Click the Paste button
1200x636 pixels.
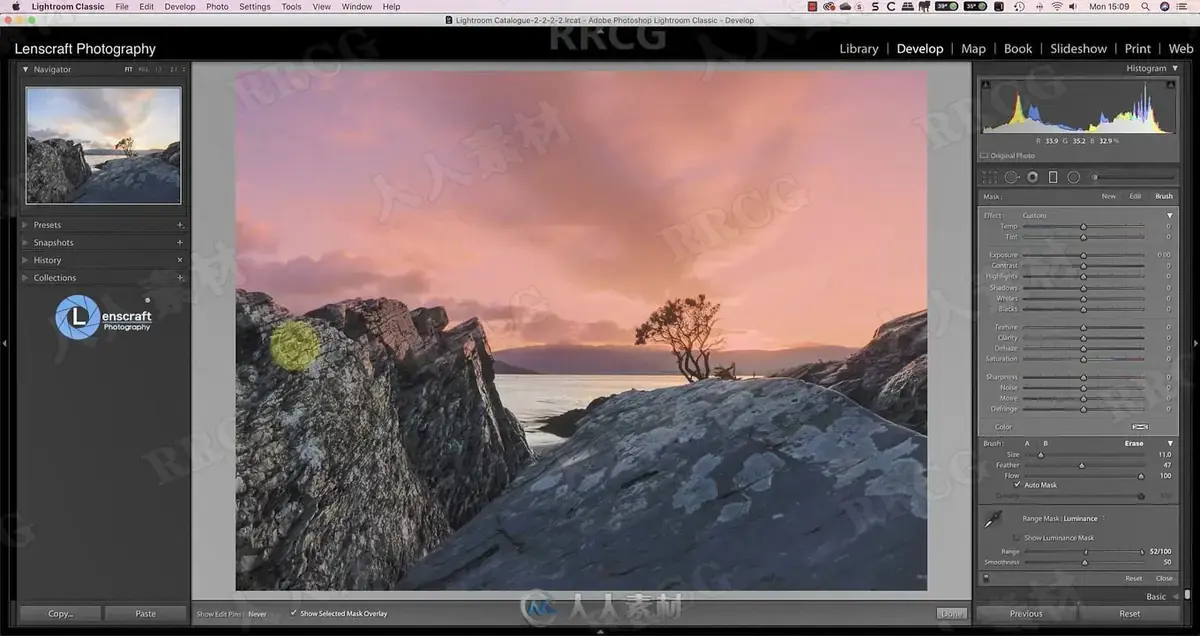click(x=145, y=613)
